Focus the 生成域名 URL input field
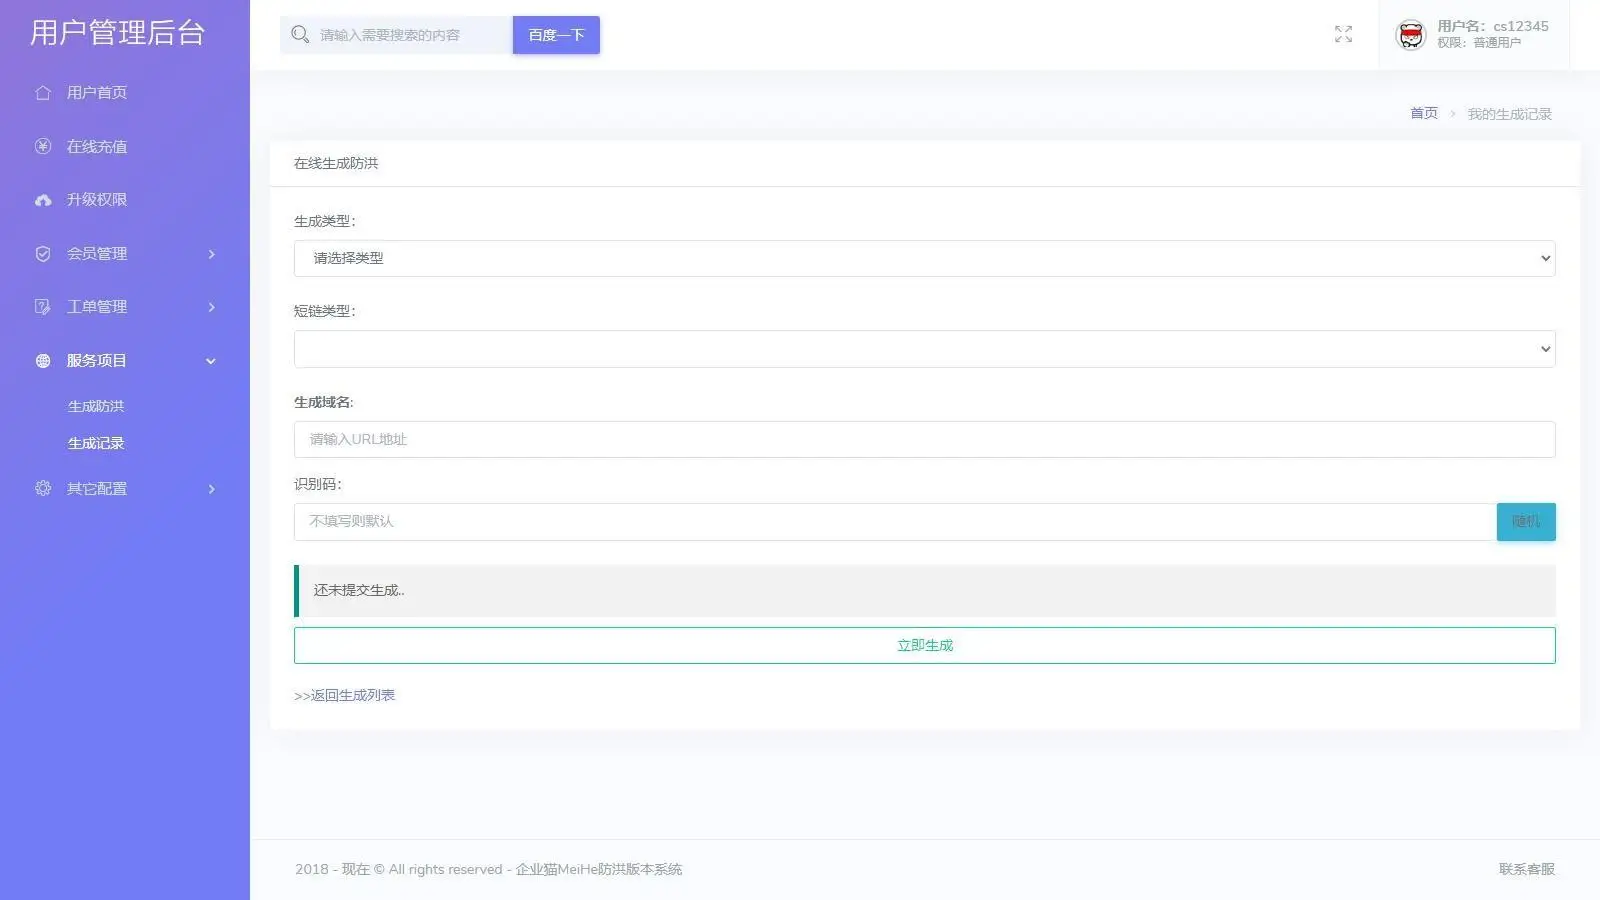This screenshot has height=900, width=1600. coord(924,440)
